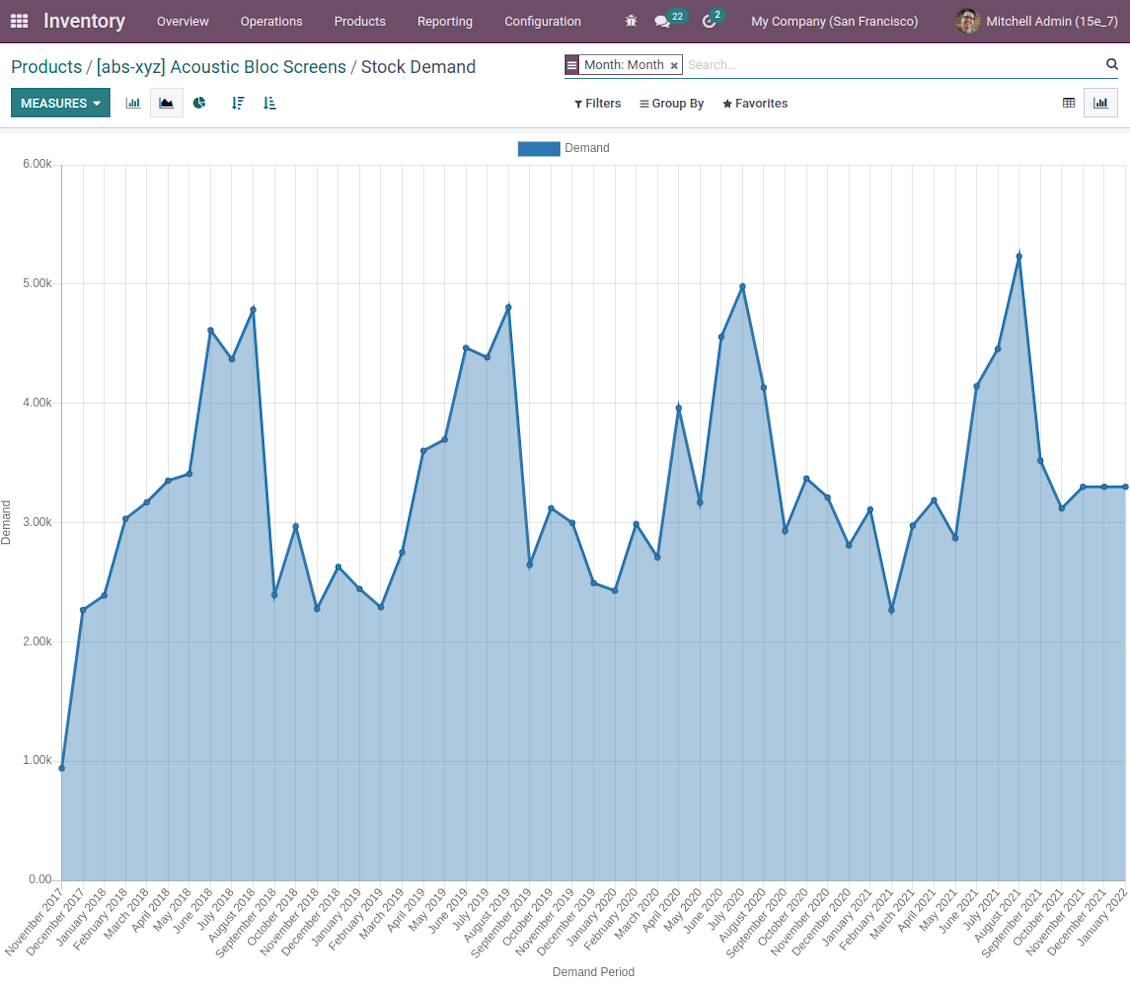Go to Acoustic Bloc Screens breadcrumb

point(221,67)
